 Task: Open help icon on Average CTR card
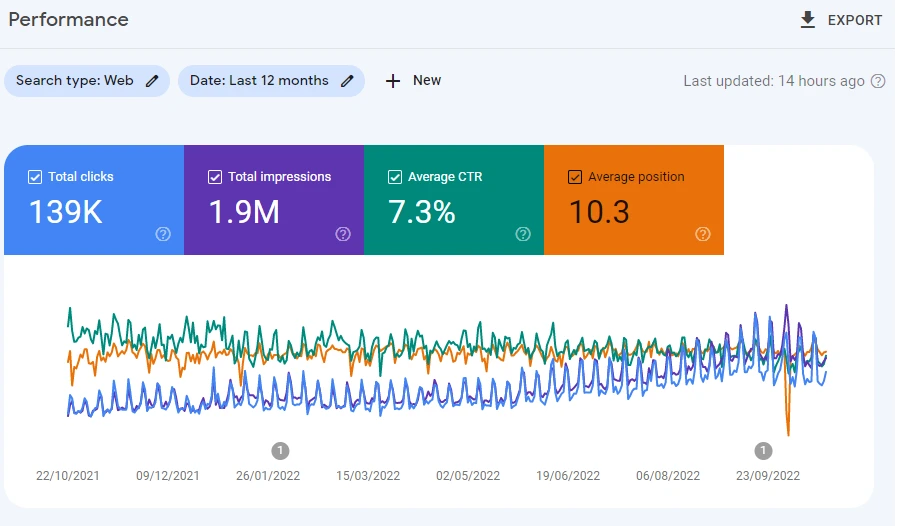pyautogui.click(x=523, y=234)
